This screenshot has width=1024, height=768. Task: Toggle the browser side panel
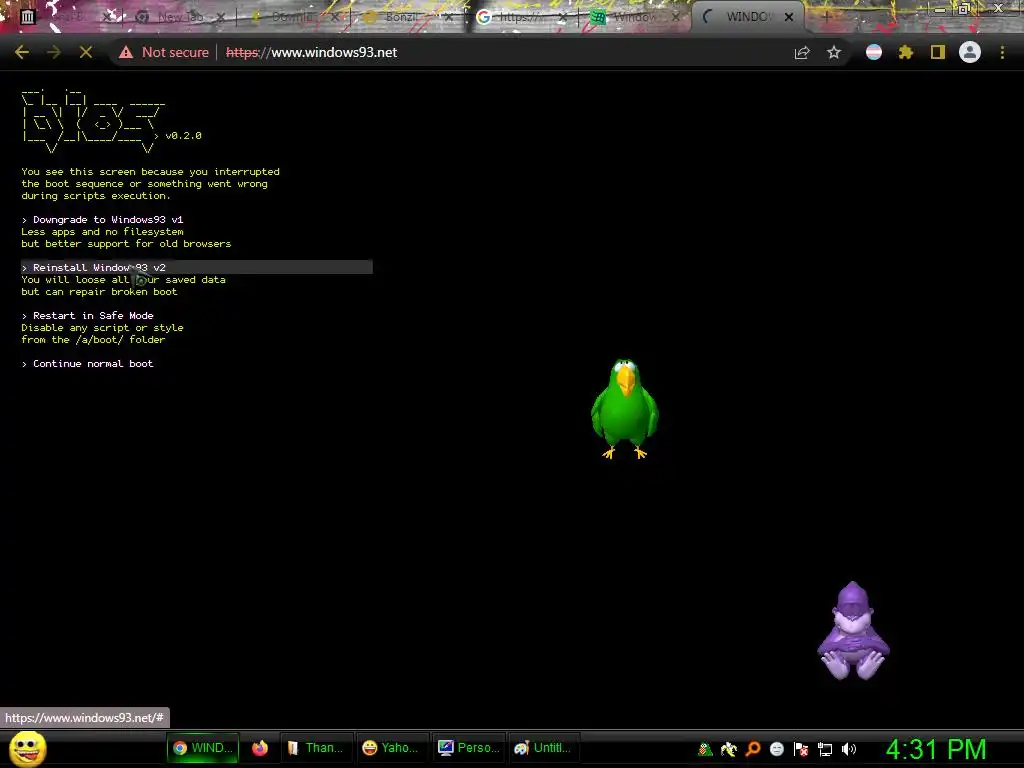point(938,52)
